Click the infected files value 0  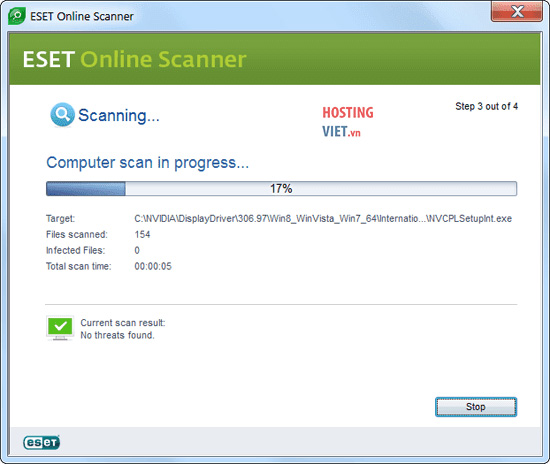[137, 250]
